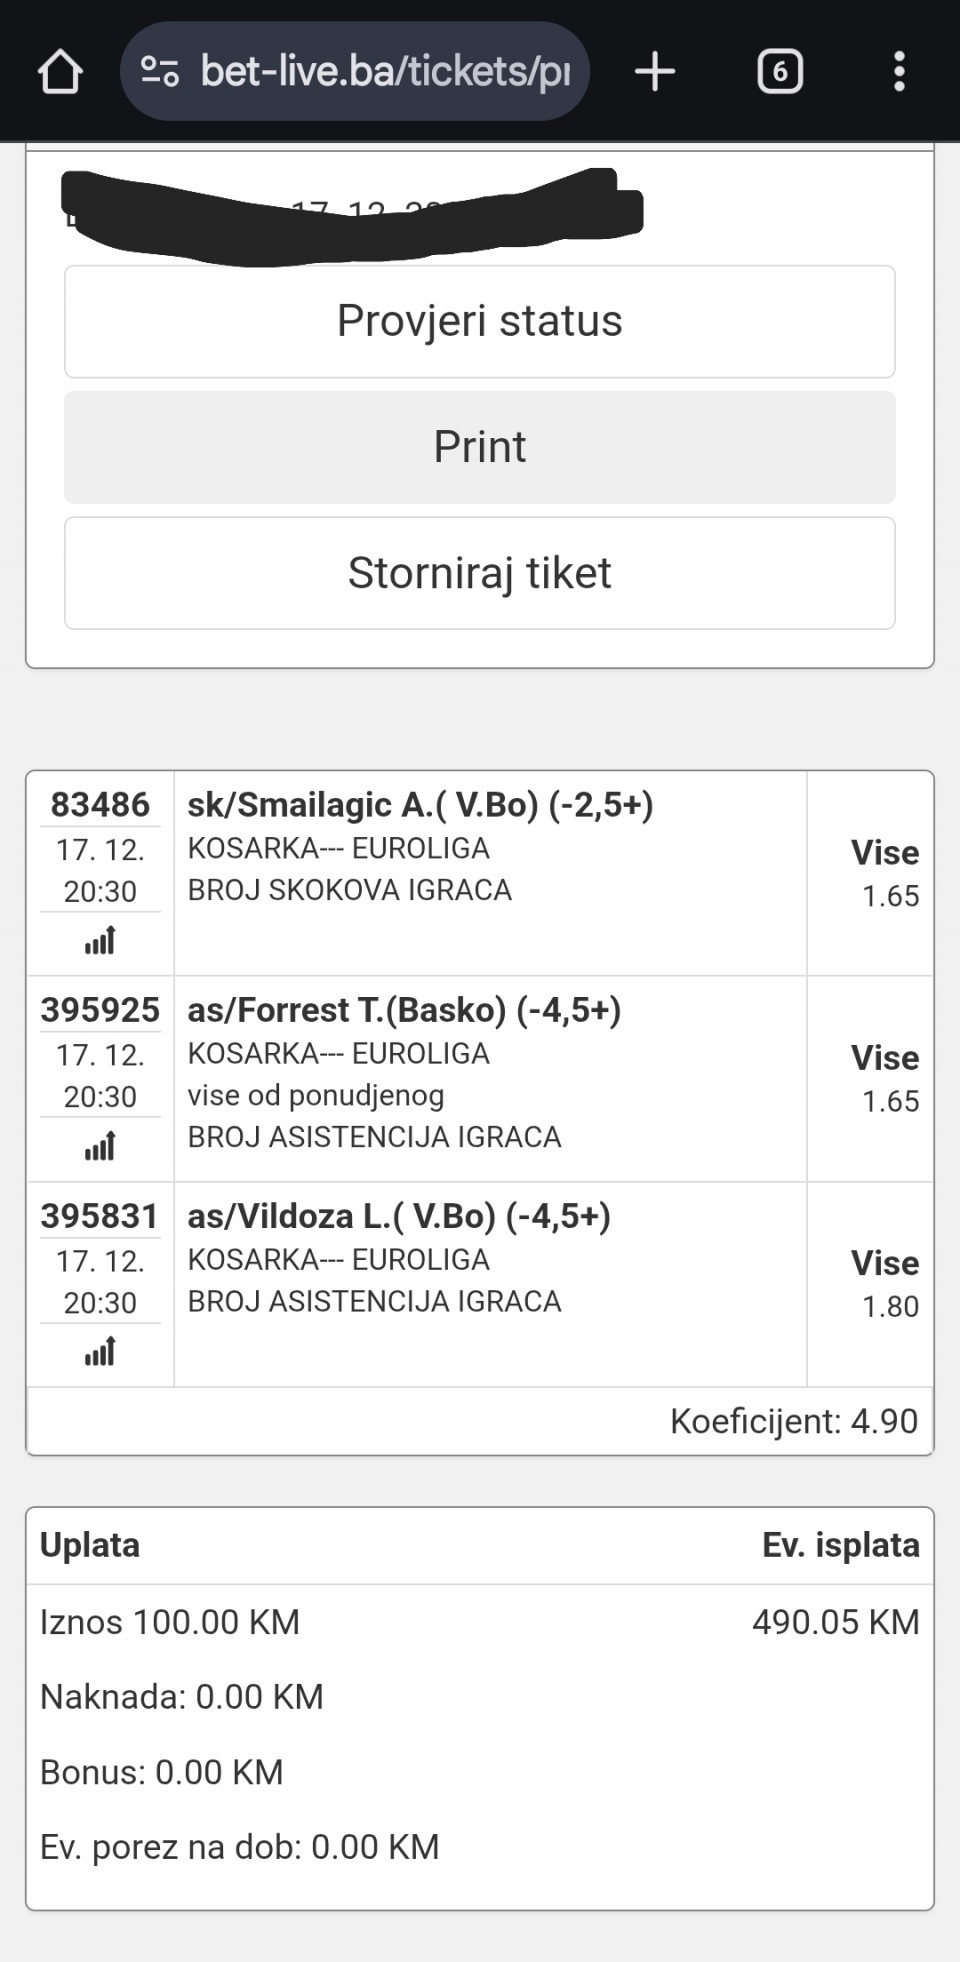Tap statistics icon for Forrest bet

(x=100, y=1146)
